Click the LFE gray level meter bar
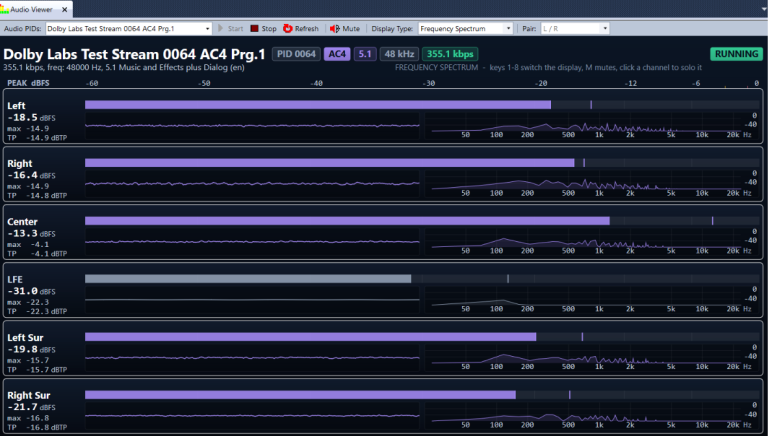The width and height of the screenshot is (768, 436). [248, 279]
